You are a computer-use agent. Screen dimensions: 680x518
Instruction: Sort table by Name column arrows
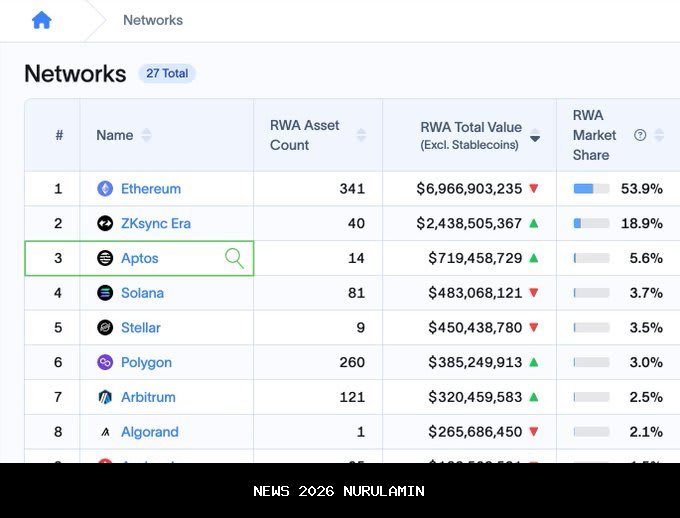click(x=147, y=135)
